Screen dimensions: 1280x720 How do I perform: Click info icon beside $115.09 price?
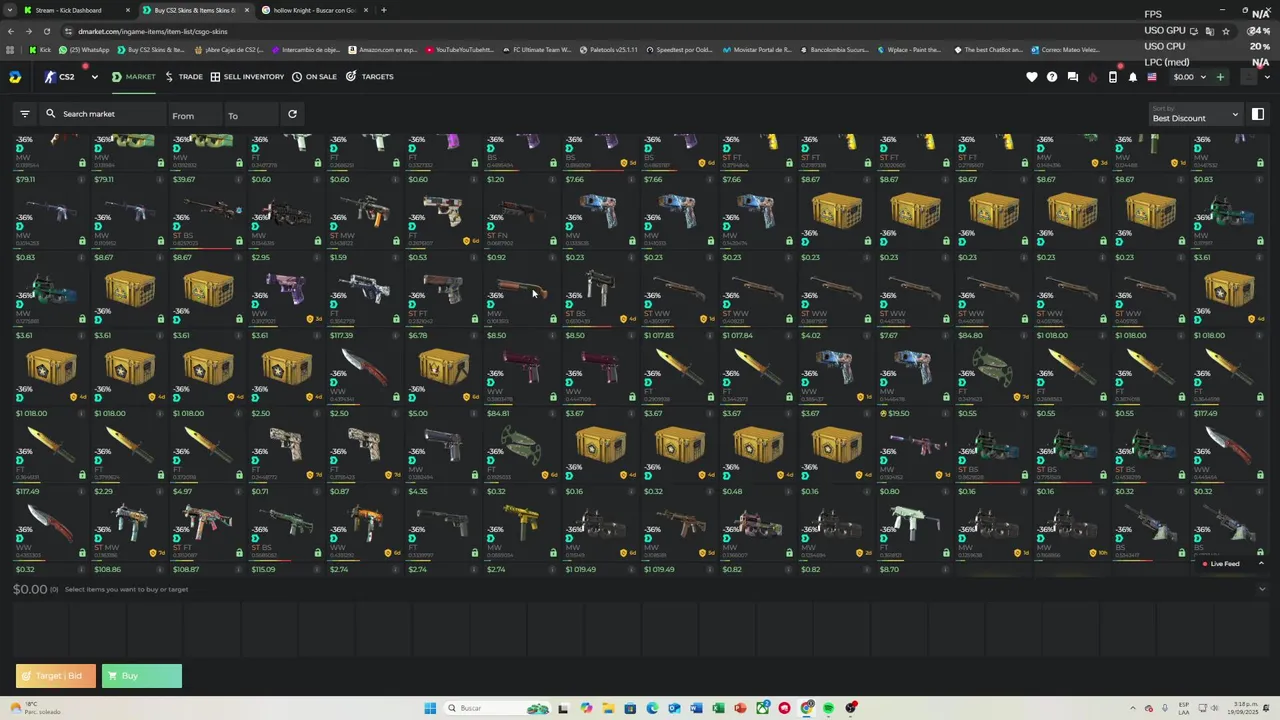coord(316,570)
